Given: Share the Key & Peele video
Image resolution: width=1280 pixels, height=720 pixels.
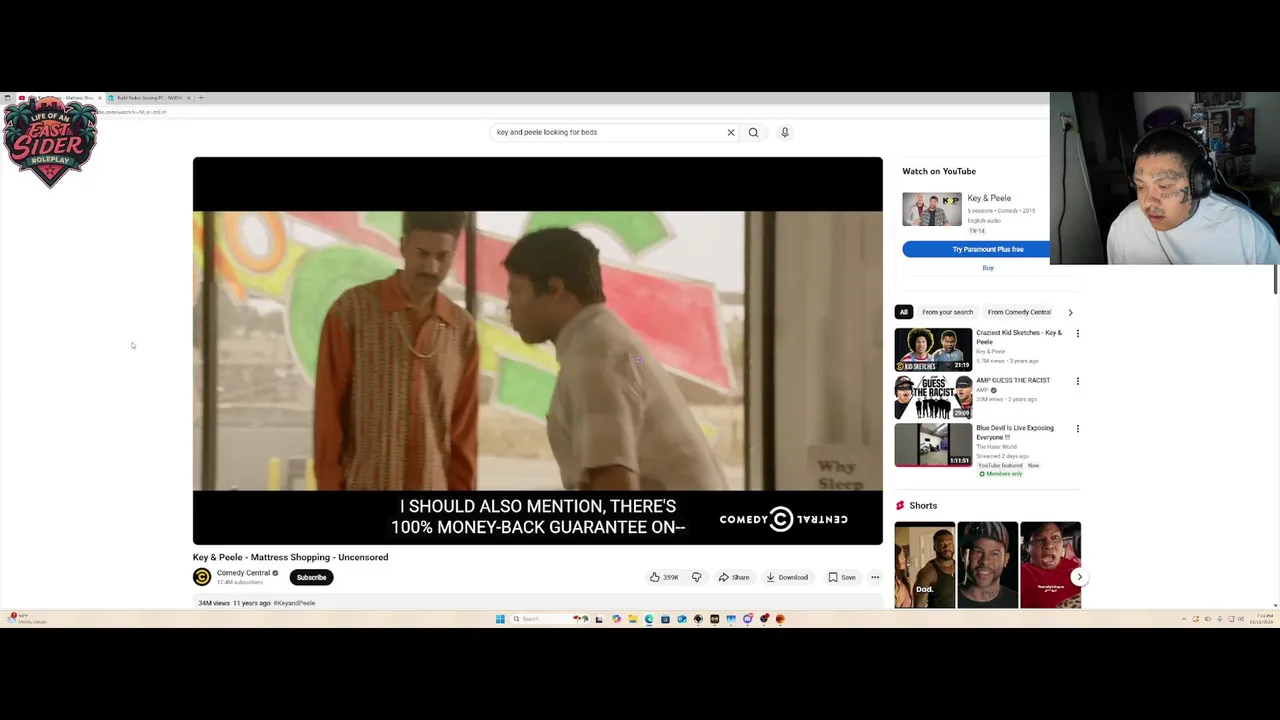Looking at the screenshot, I should 734,577.
